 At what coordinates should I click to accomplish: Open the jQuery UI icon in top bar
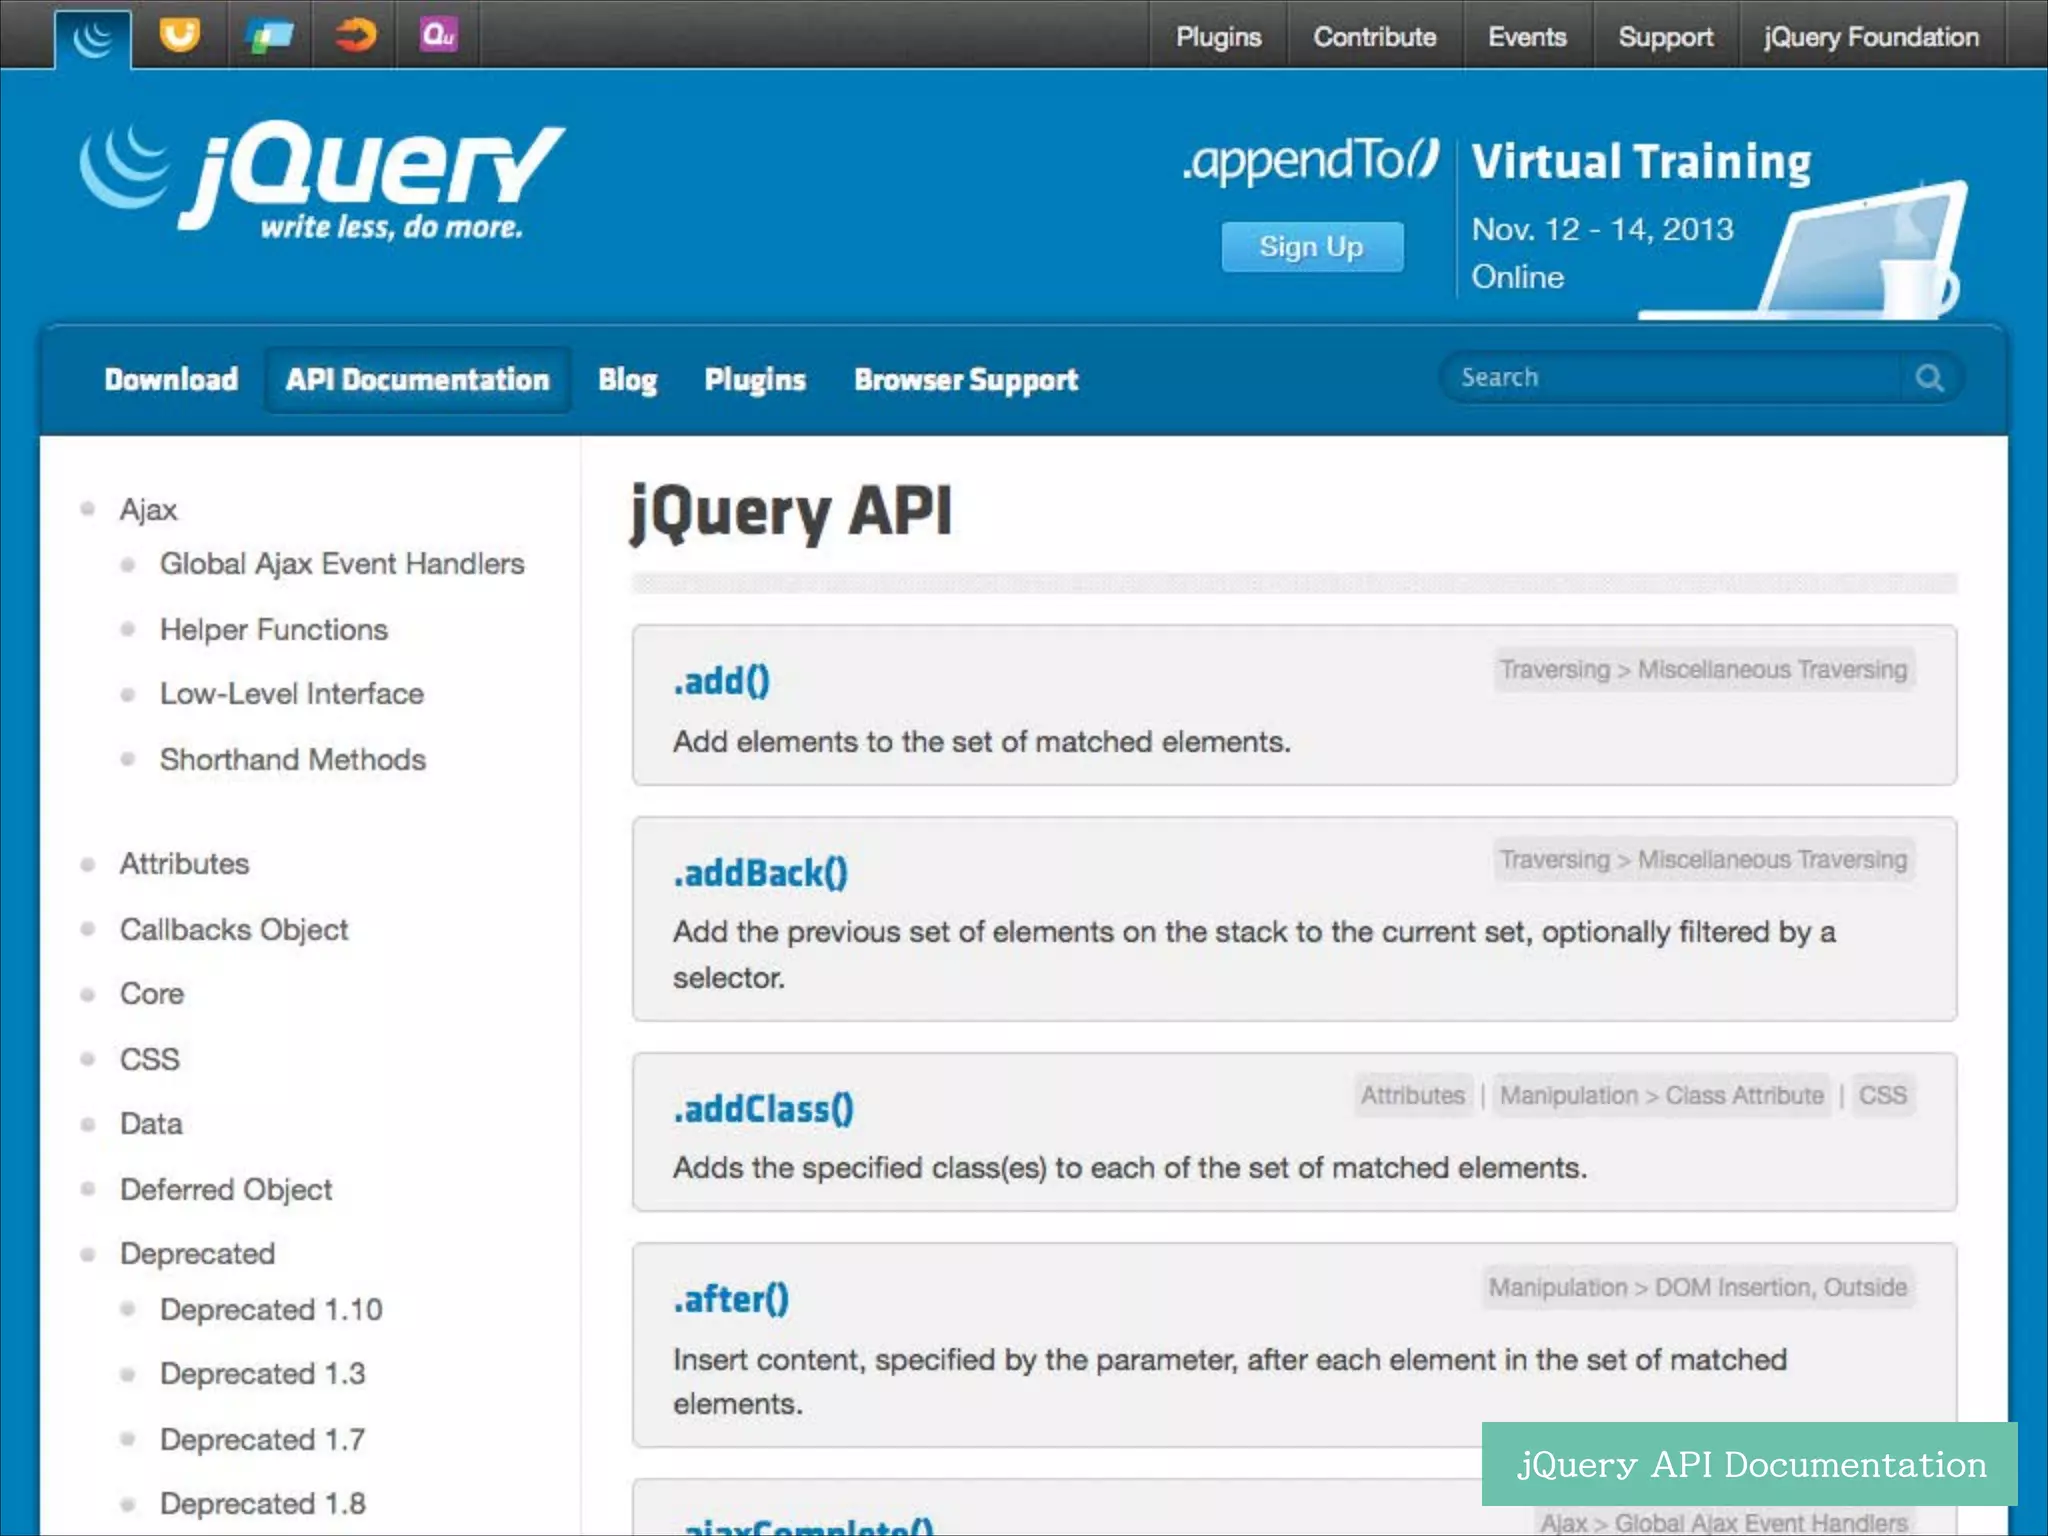[x=180, y=35]
